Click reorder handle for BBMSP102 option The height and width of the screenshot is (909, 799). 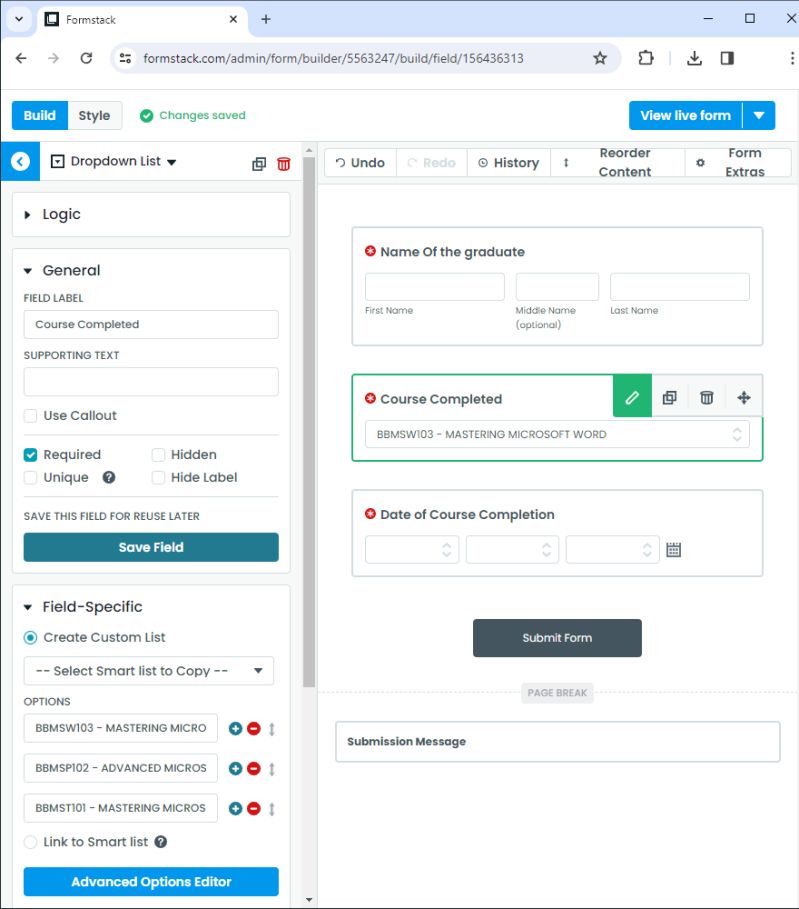271,769
